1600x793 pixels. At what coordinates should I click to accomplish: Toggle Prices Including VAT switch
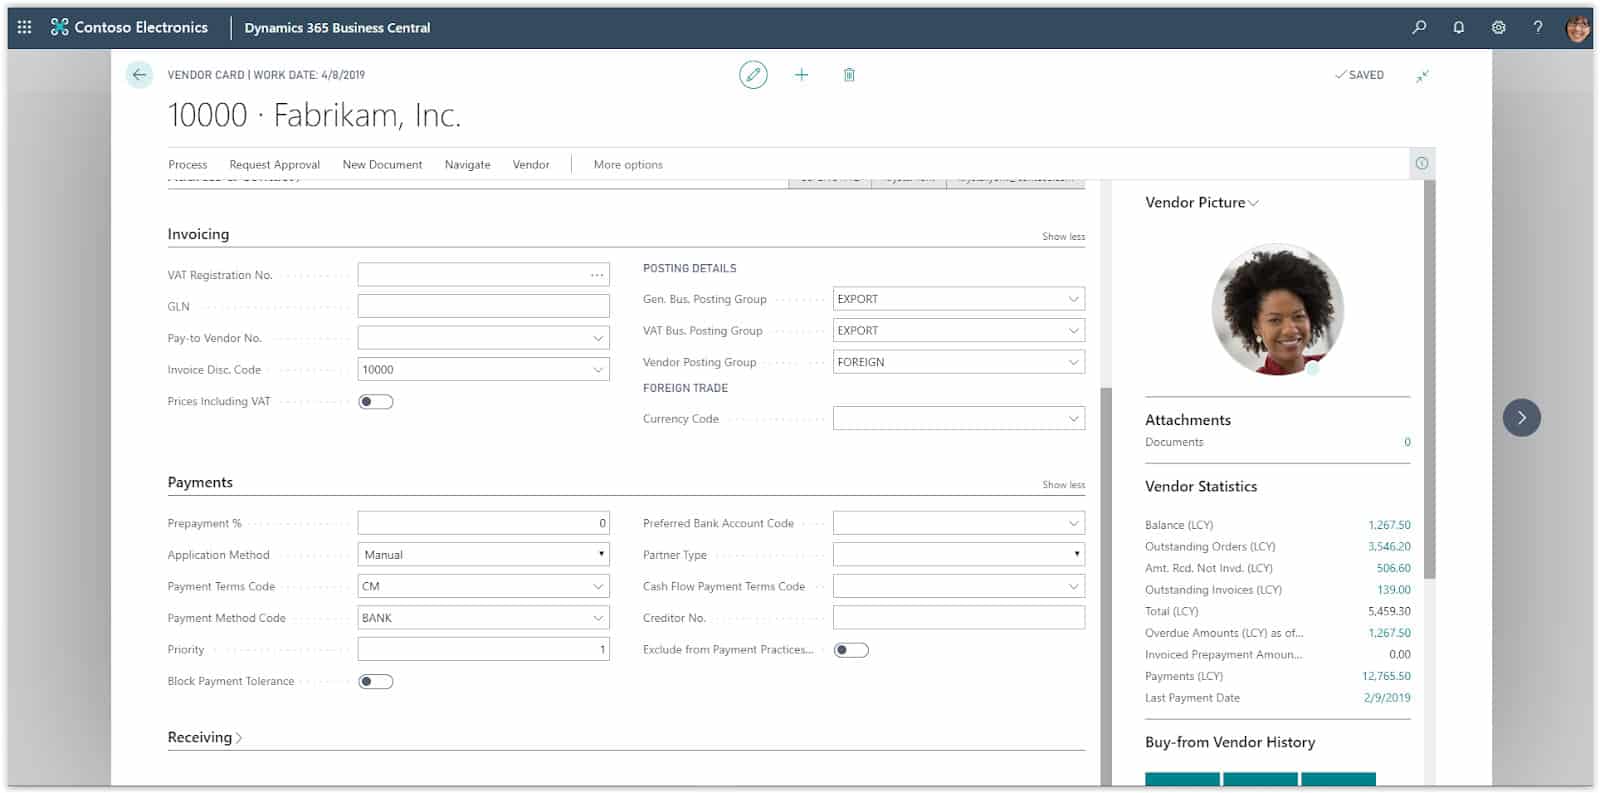coord(376,402)
